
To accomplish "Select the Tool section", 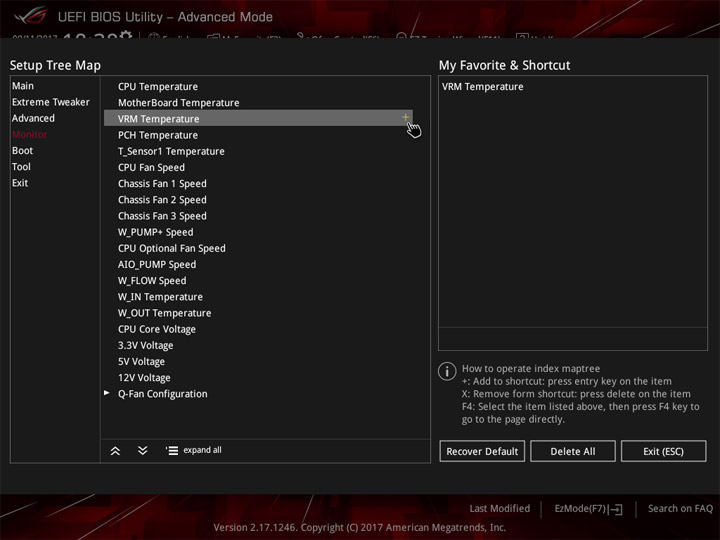I will 21,167.
